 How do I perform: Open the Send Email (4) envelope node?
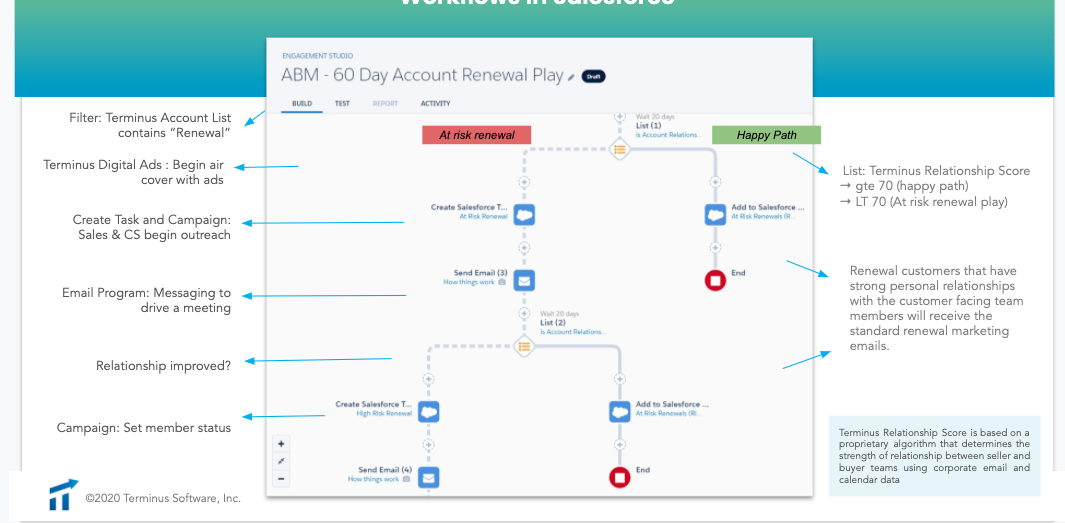(428, 477)
